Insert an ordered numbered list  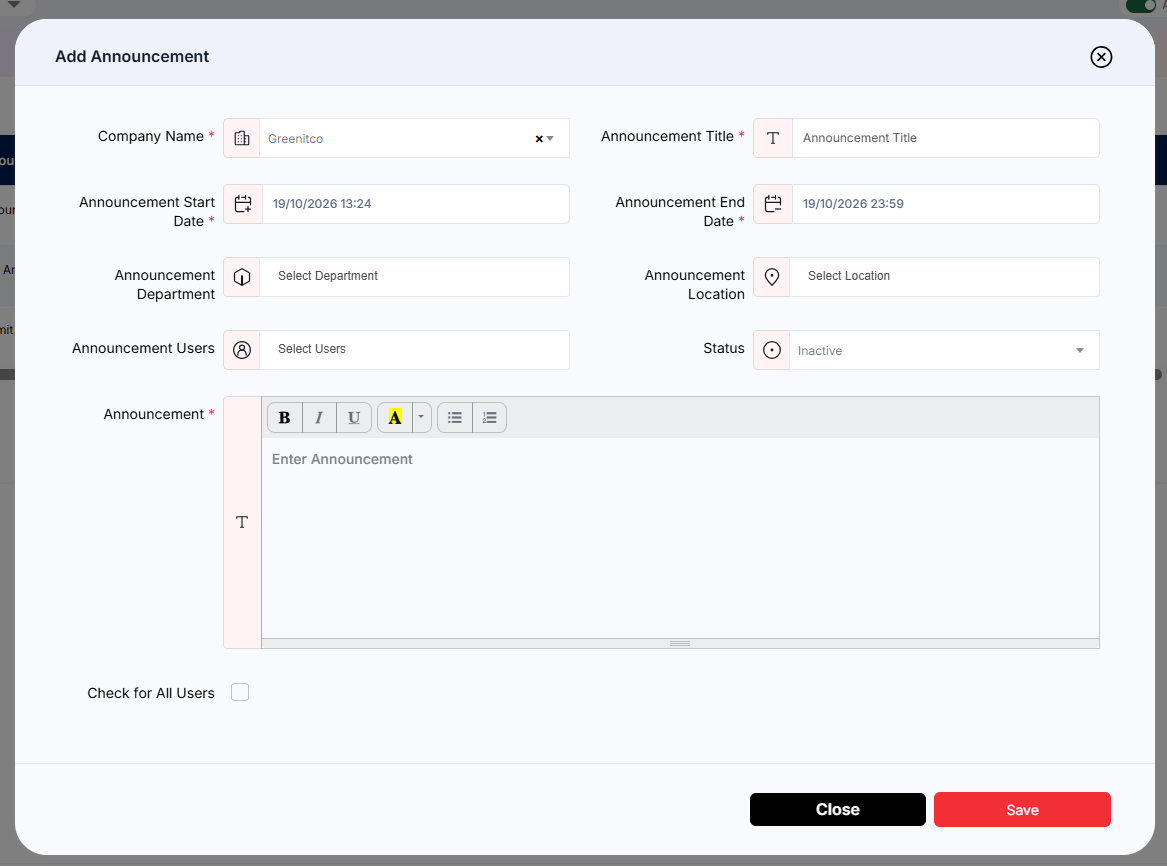tap(489, 417)
